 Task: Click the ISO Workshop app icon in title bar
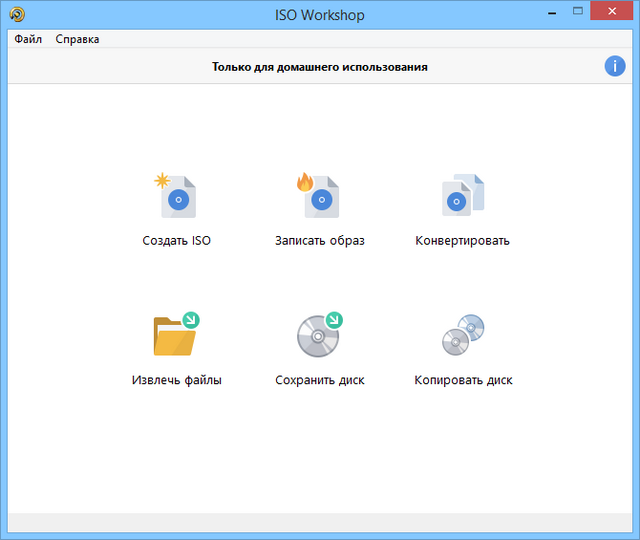(x=17, y=14)
